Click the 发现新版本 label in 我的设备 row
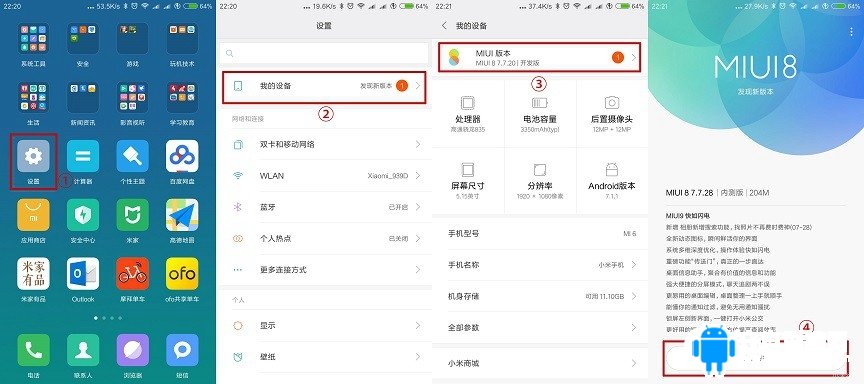864x384 pixels. coord(376,86)
